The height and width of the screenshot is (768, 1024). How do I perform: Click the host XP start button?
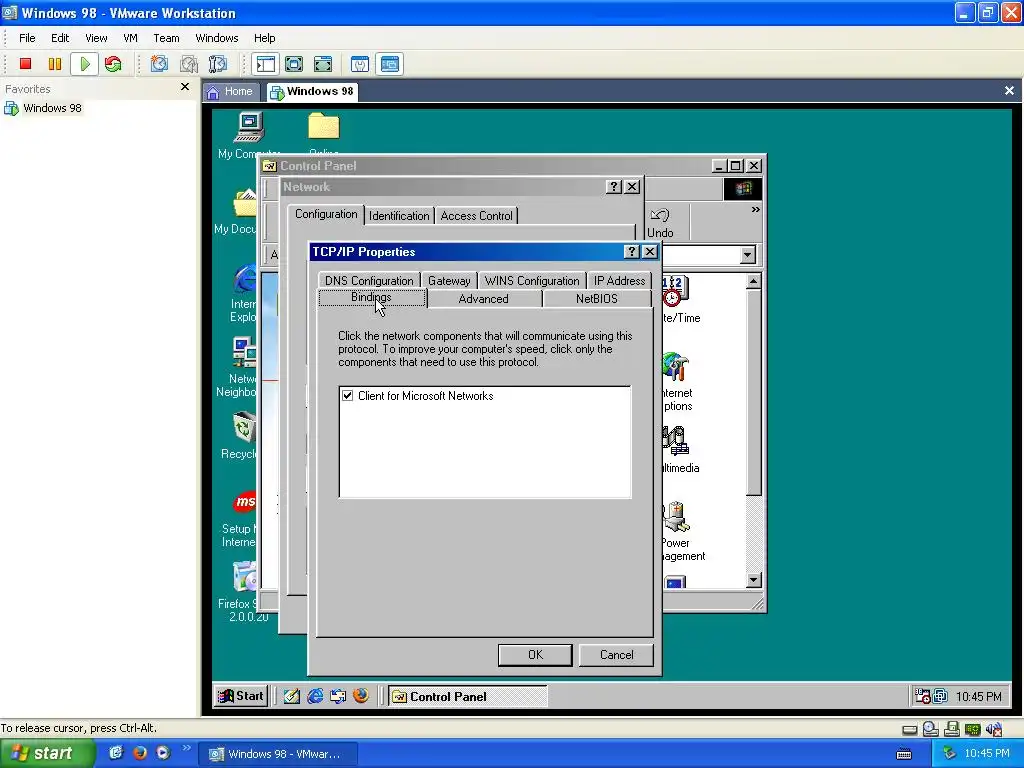[x=47, y=754]
